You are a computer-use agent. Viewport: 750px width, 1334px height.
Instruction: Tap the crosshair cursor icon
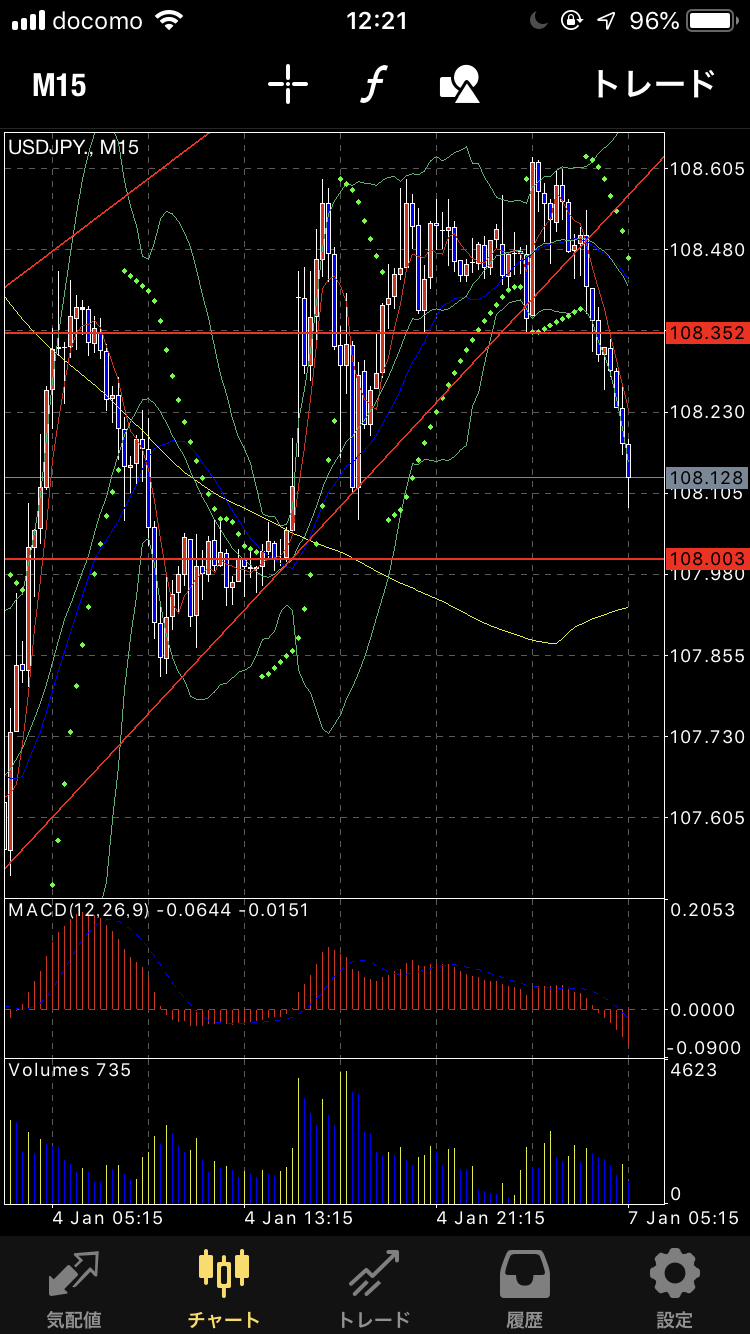pos(287,85)
